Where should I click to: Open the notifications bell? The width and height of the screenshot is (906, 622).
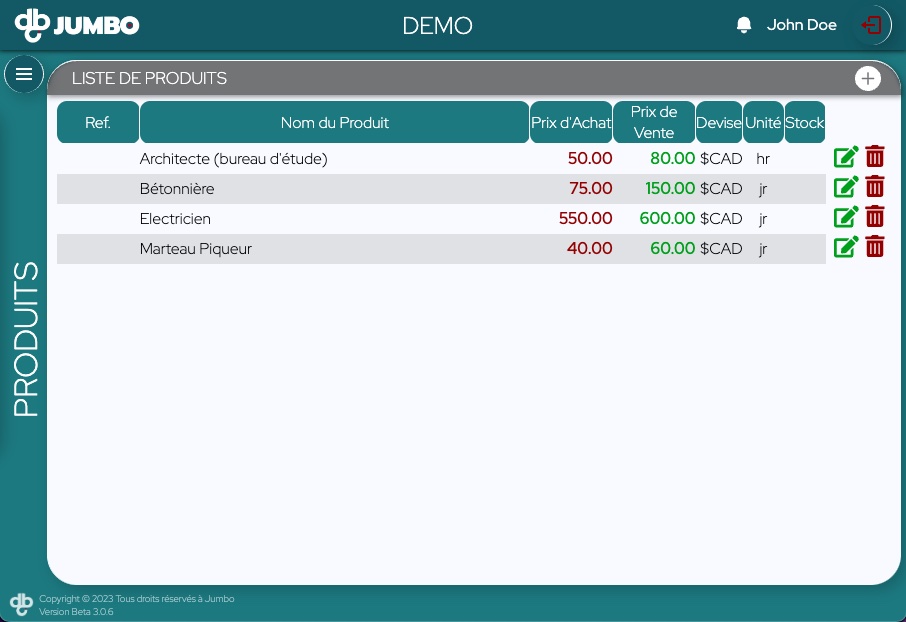click(744, 24)
